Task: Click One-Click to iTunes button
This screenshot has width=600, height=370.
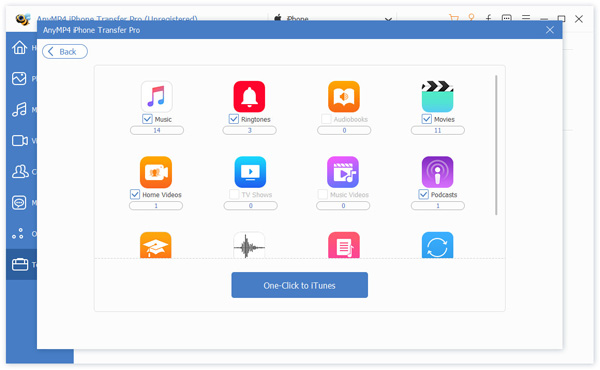Action: (x=300, y=285)
